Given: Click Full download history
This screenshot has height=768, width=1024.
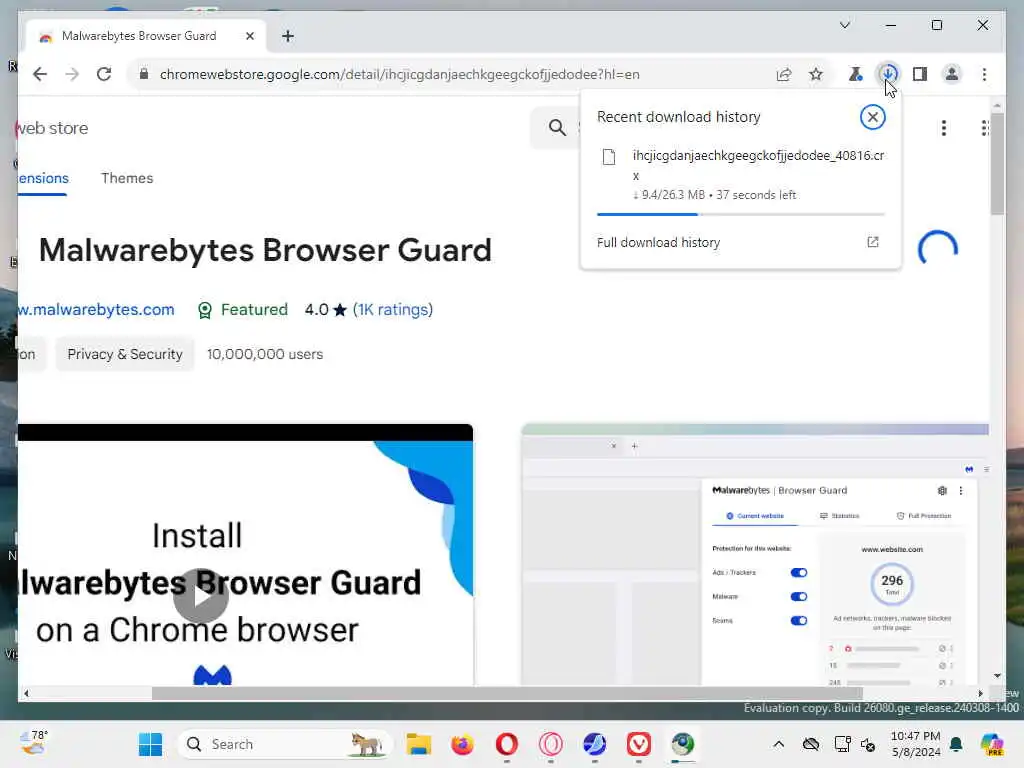Looking at the screenshot, I should 658,242.
